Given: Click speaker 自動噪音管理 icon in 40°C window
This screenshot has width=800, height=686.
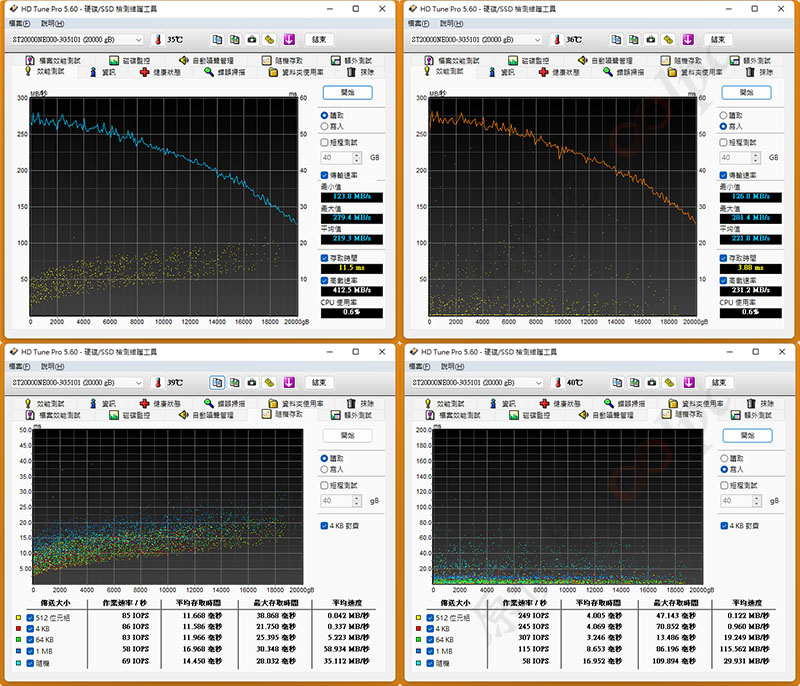Looking at the screenshot, I should (x=584, y=415).
